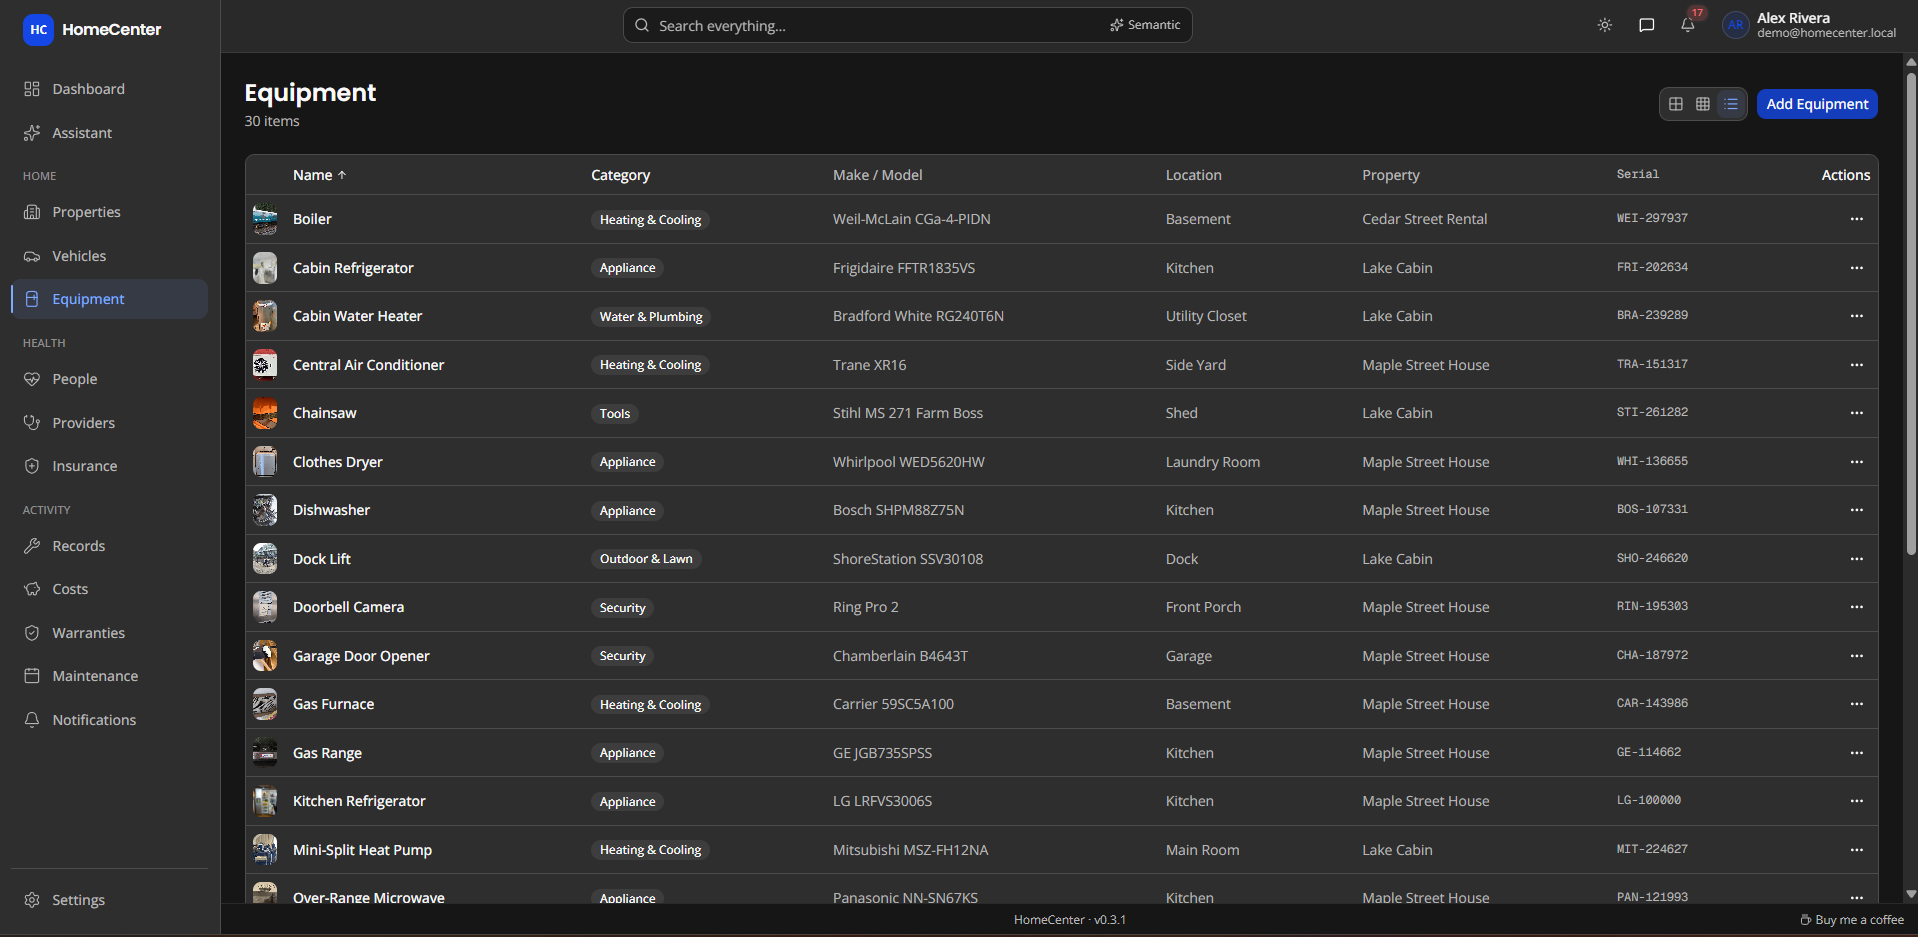Open actions menu for Chainsaw row
The height and width of the screenshot is (937, 1918).
coord(1856,413)
